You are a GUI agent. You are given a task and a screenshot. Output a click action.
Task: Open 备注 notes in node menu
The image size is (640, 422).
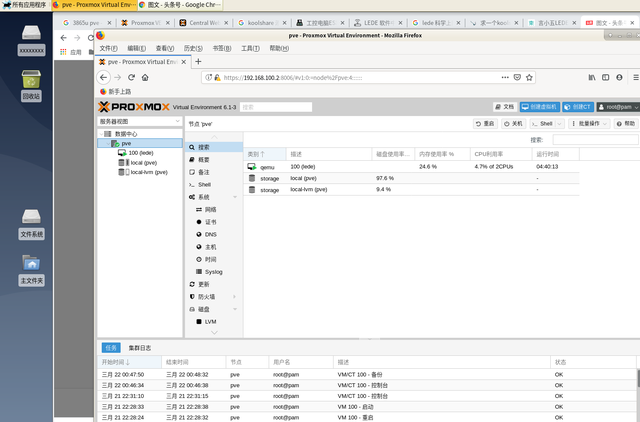point(214,172)
